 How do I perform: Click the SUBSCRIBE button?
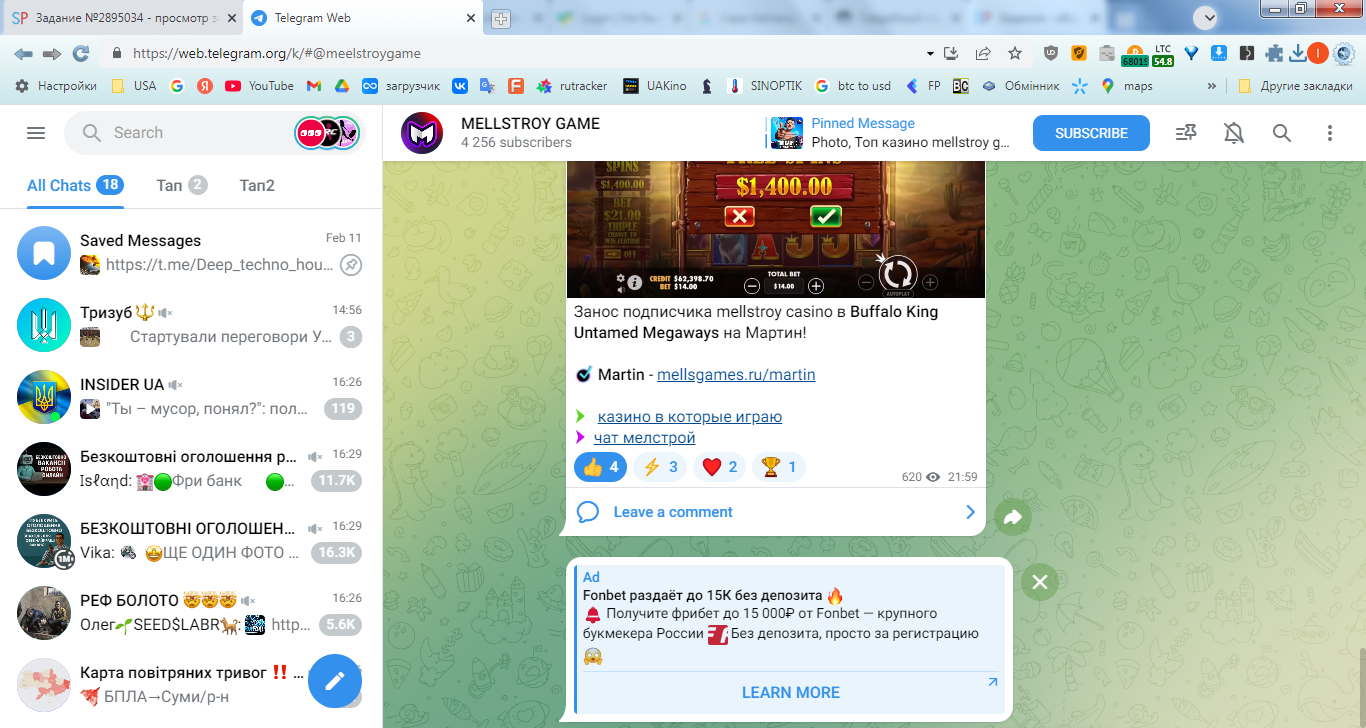click(1091, 133)
